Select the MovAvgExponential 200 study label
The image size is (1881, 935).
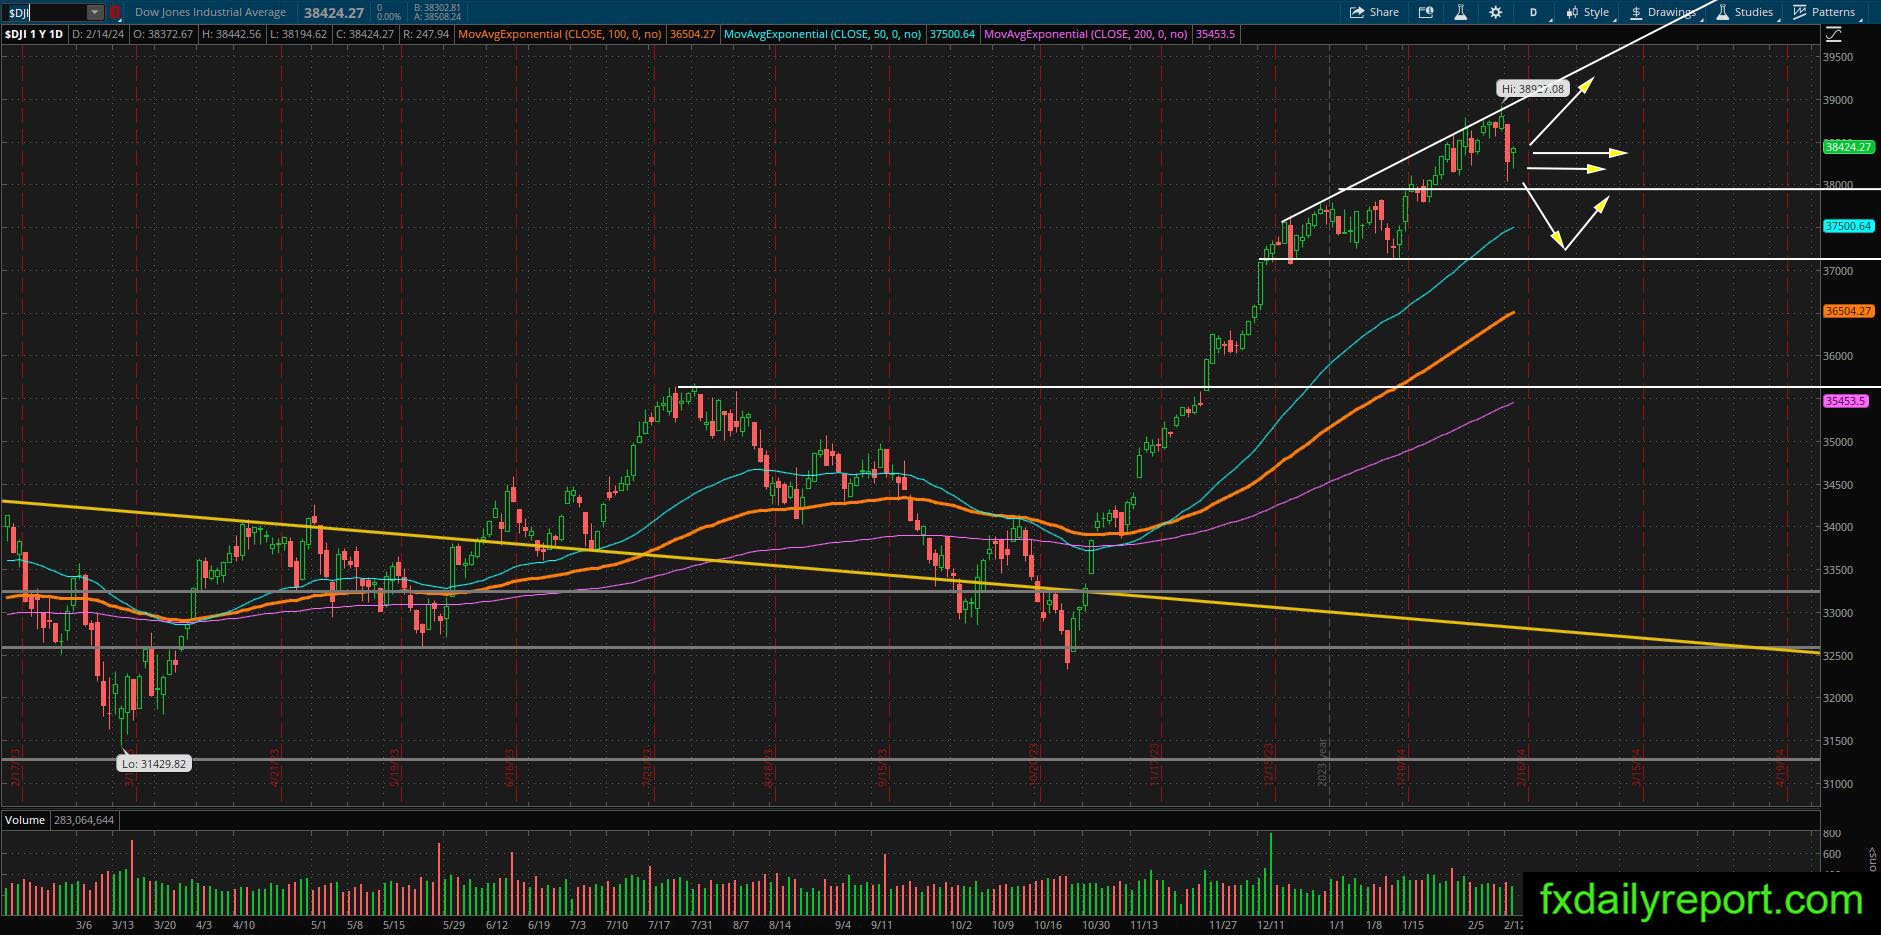tap(1086, 34)
